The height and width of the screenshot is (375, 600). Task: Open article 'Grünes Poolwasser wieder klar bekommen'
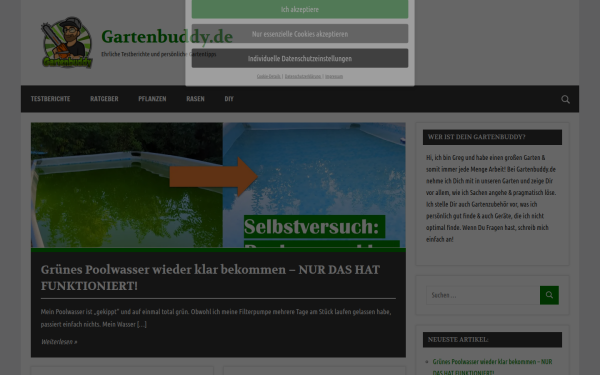[x=210, y=277]
